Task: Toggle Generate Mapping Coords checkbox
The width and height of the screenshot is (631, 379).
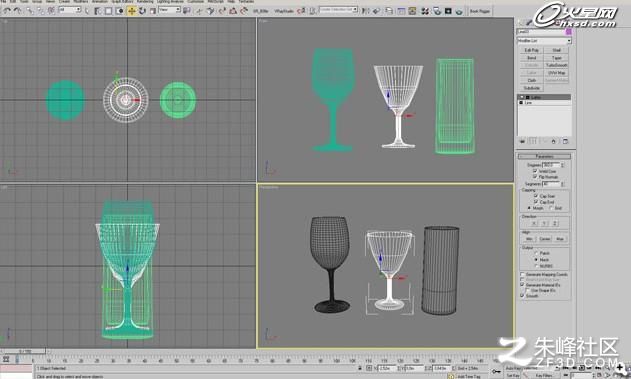Action: point(522,274)
